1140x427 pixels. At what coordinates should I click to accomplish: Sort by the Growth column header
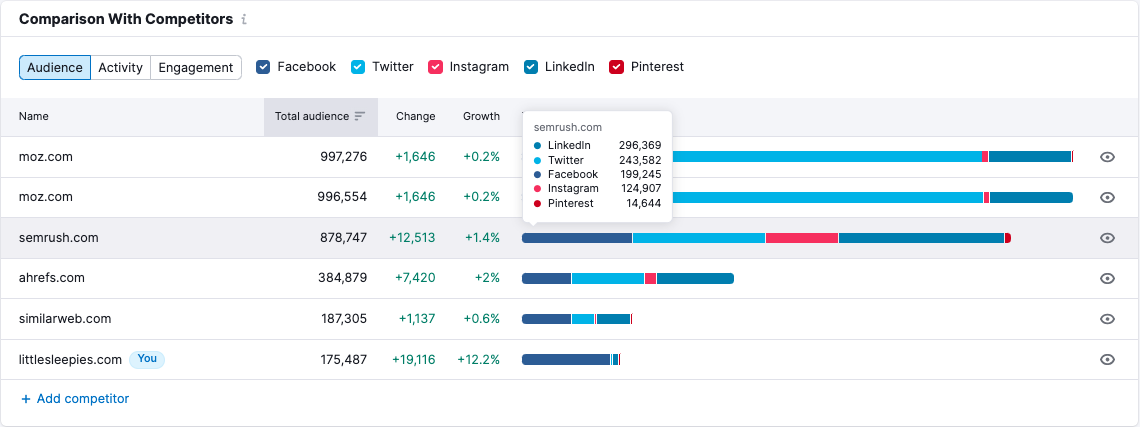(x=481, y=116)
